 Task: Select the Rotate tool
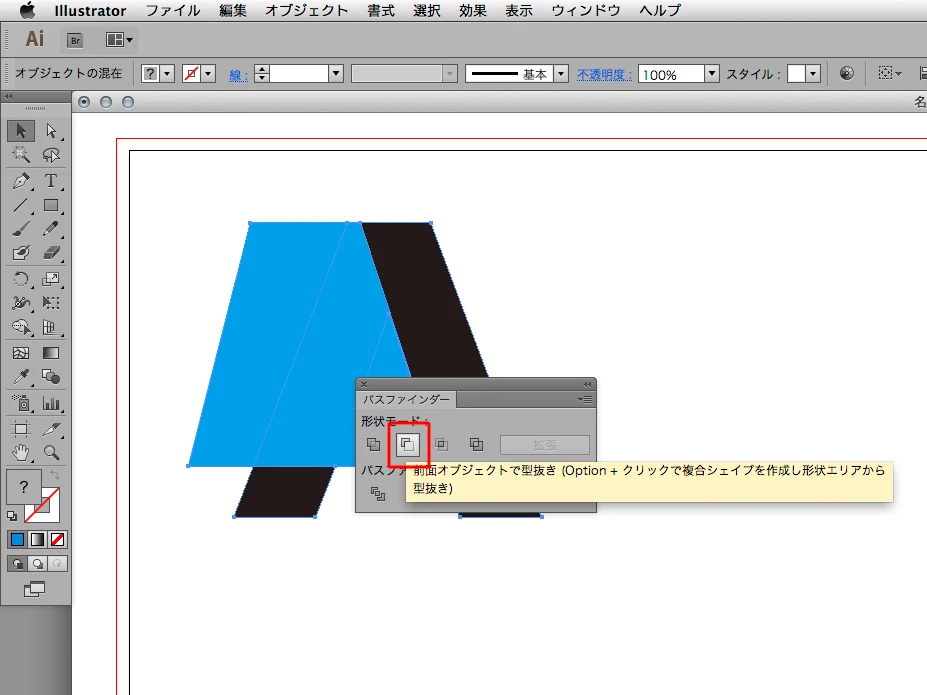pos(21,279)
